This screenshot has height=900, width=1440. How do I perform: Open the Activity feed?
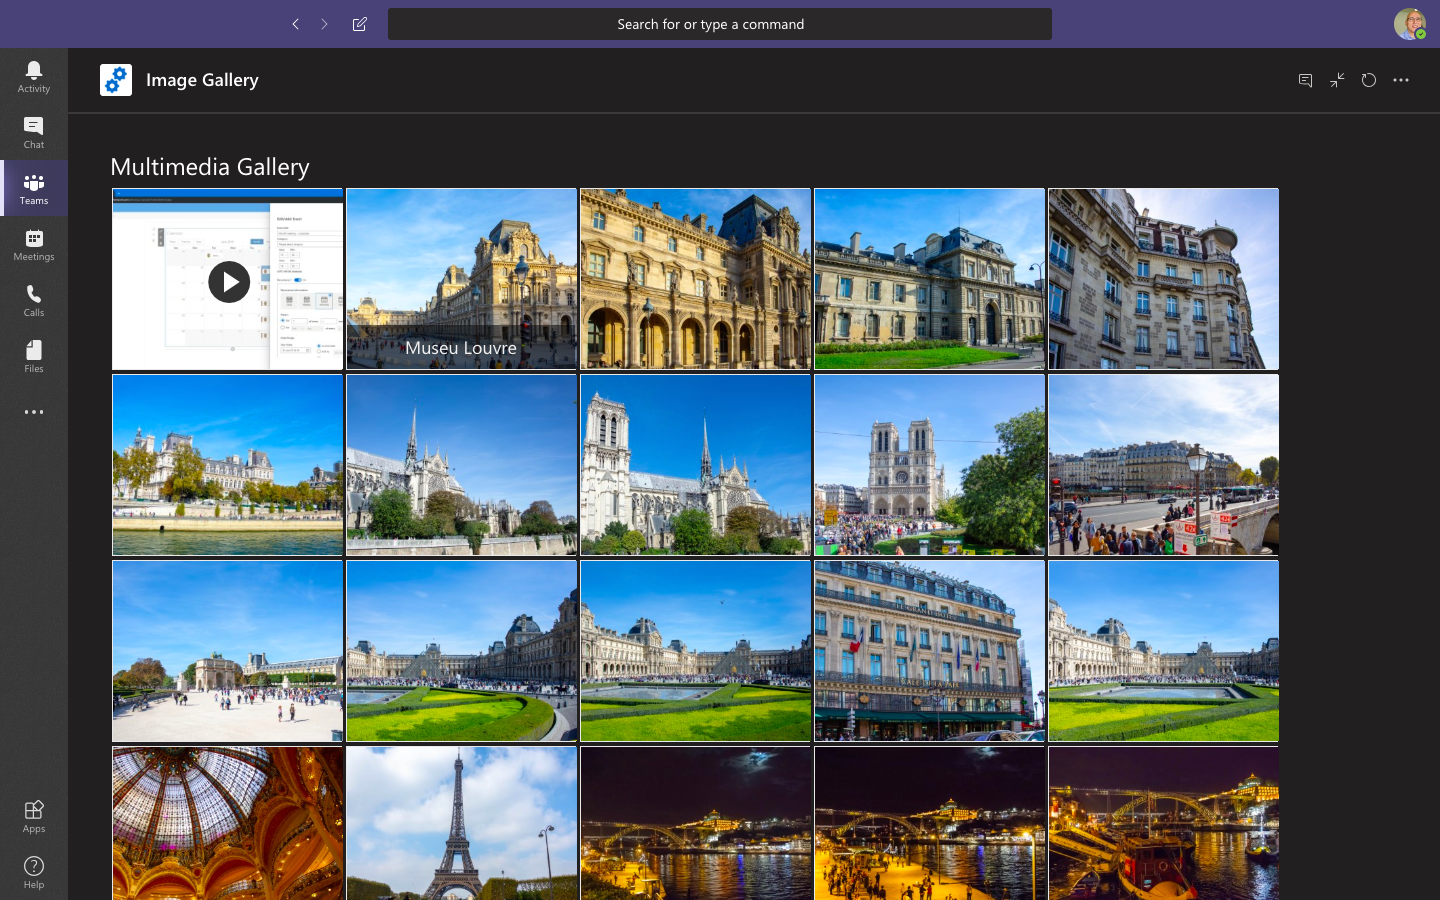(34, 76)
